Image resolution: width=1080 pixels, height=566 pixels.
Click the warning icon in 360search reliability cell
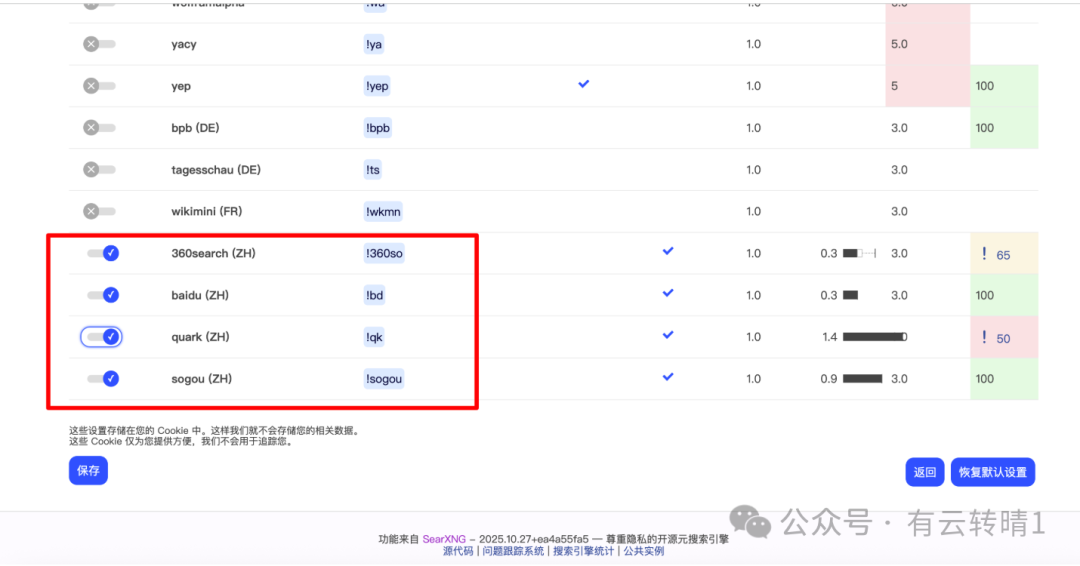click(x=984, y=254)
